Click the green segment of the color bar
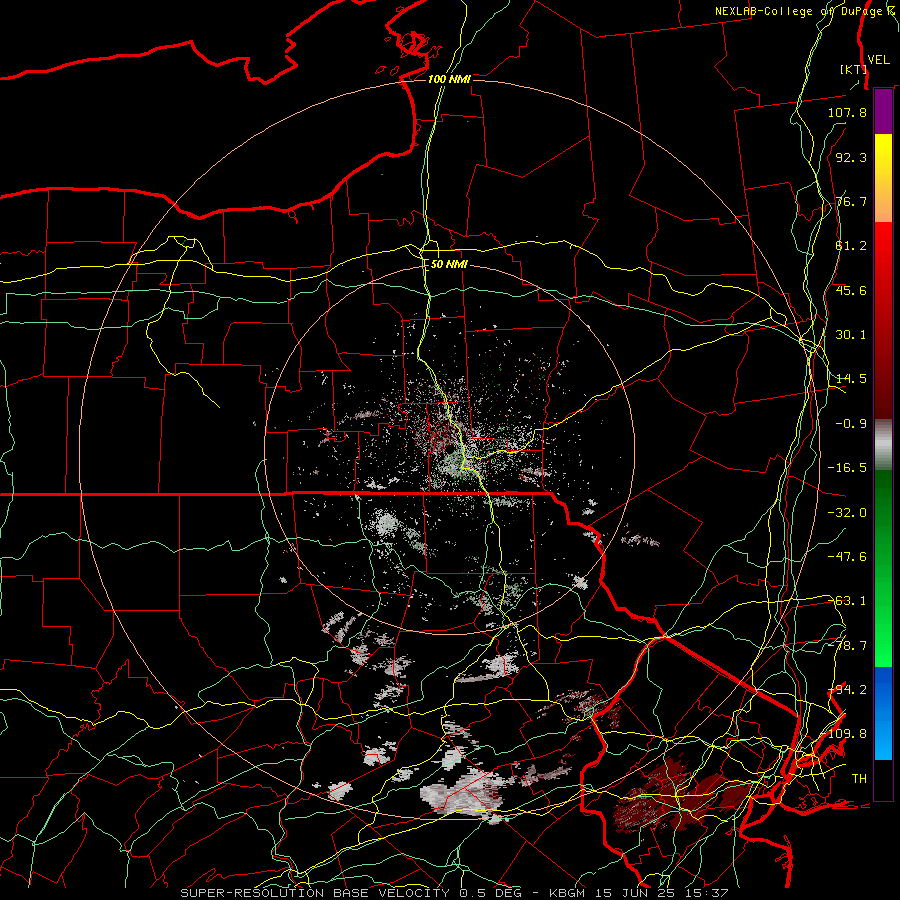 [883, 568]
